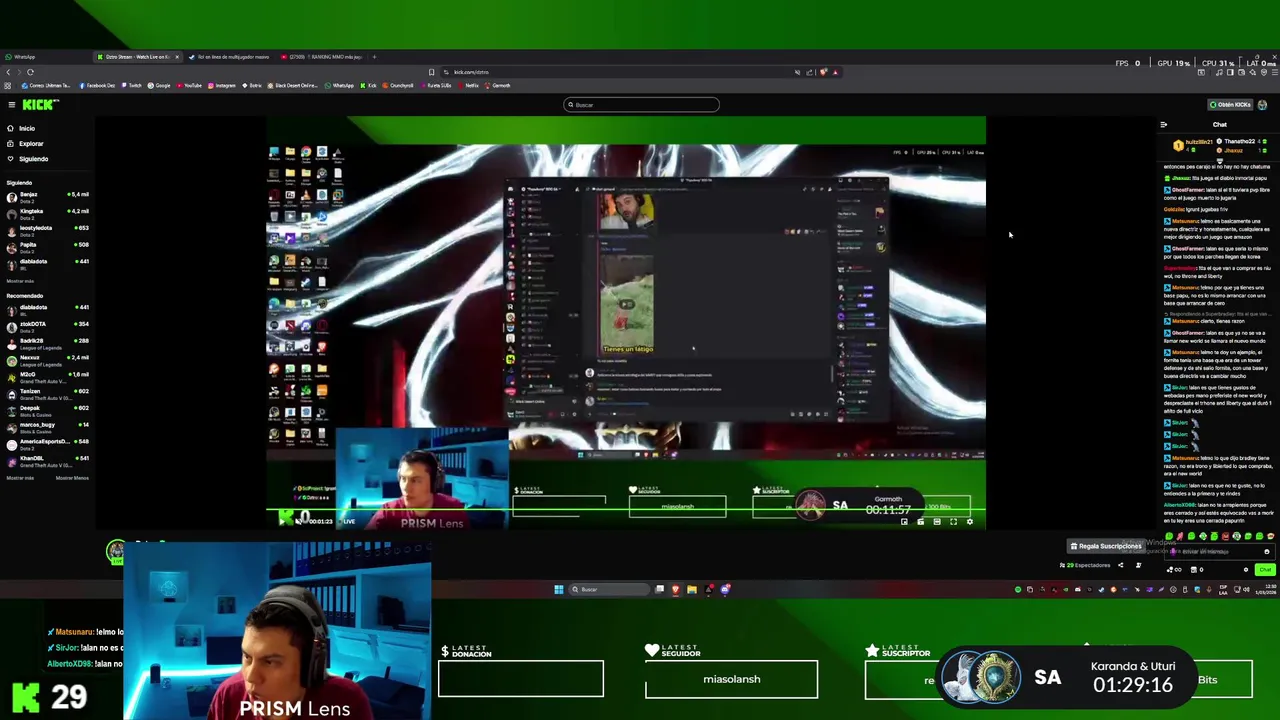Open Crunchyroll bookmark
The width and height of the screenshot is (1280, 720).
398,86
